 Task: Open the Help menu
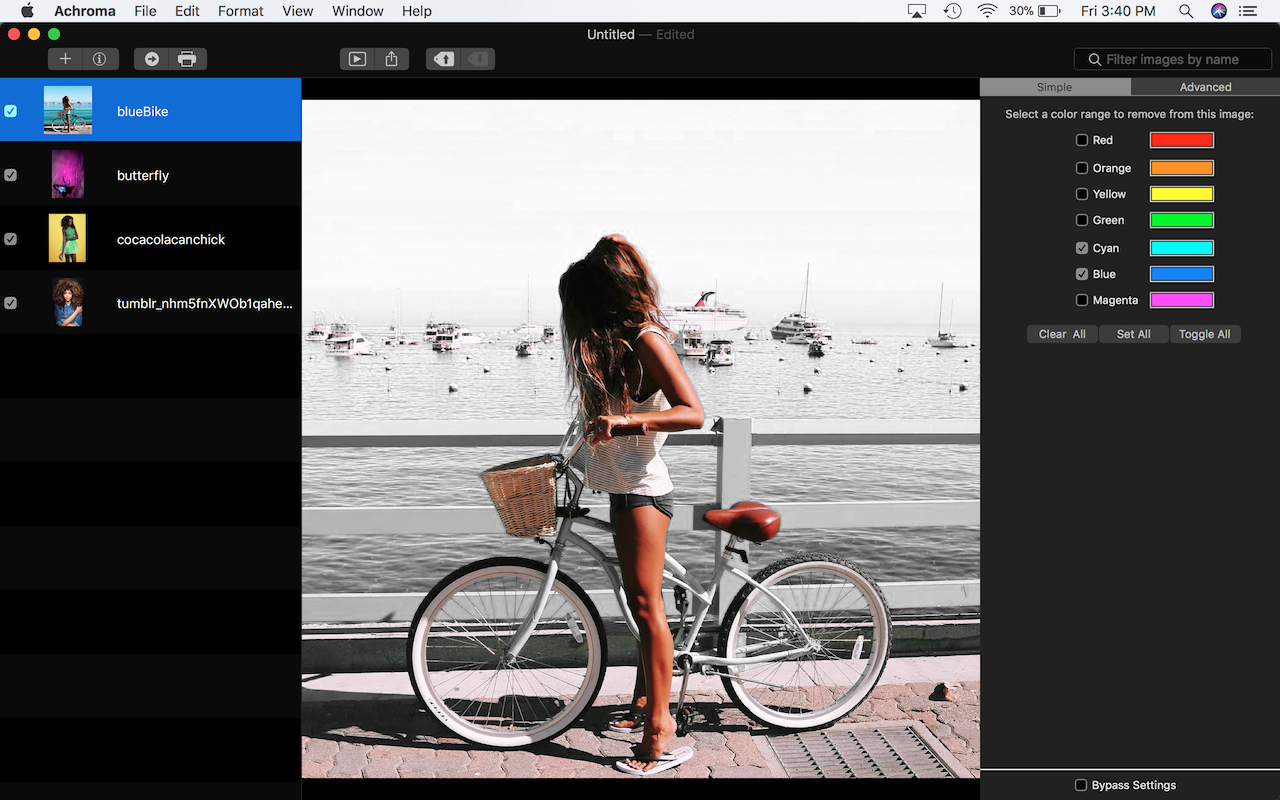tap(417, 11)
